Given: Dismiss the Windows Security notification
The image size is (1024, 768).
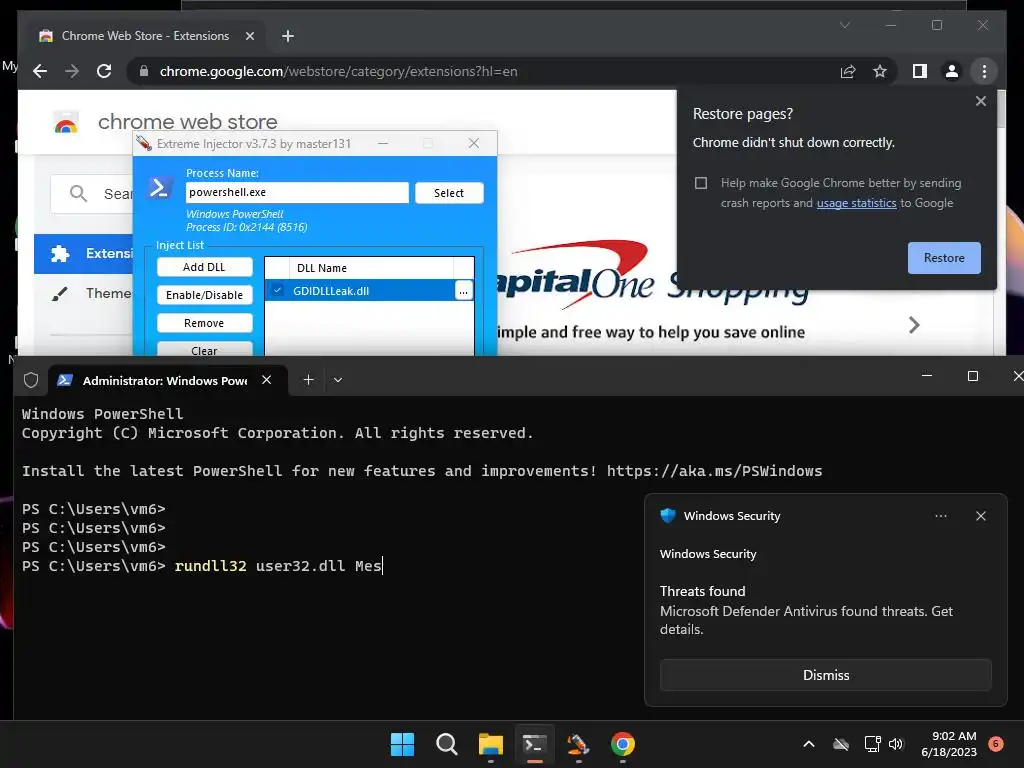Looking at the screenshot, I should tap(825, 675).
